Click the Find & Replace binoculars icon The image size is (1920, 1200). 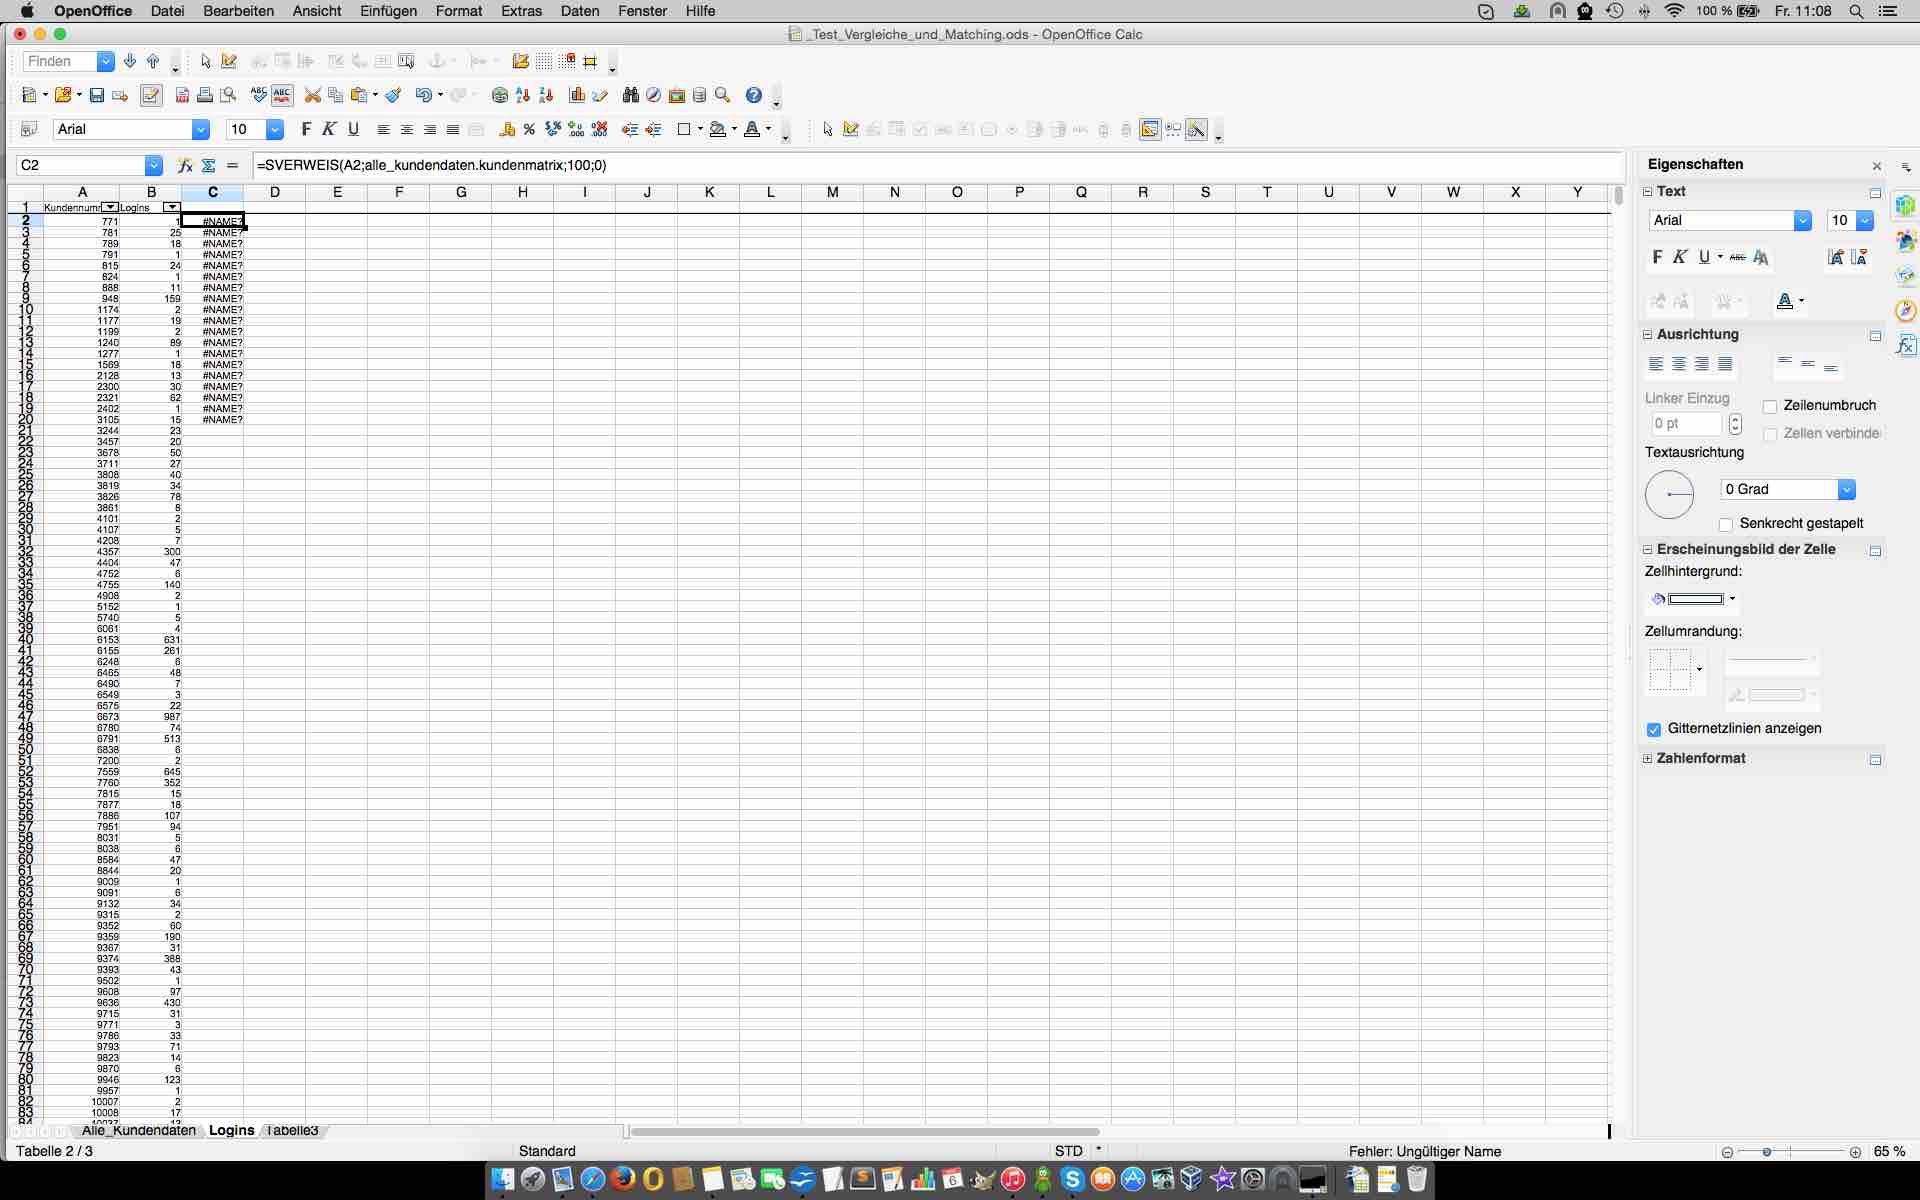[x=630, y=95]
